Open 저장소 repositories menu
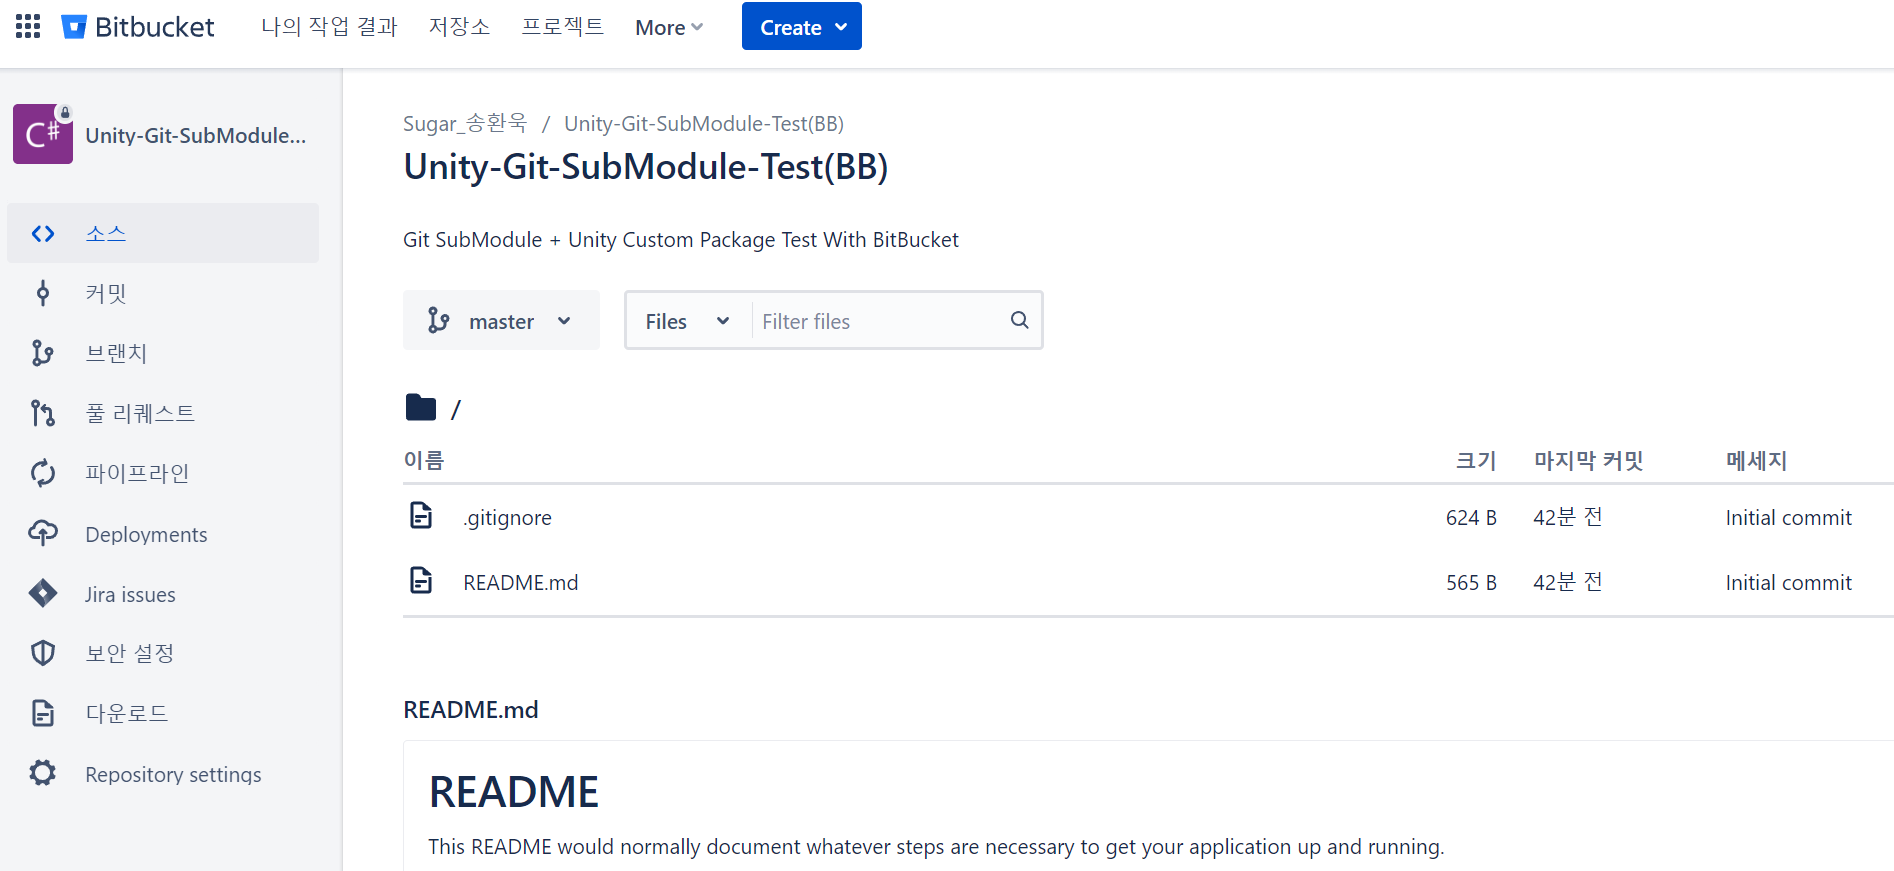Screen dimensions: 1894x871 click(459, 27)
